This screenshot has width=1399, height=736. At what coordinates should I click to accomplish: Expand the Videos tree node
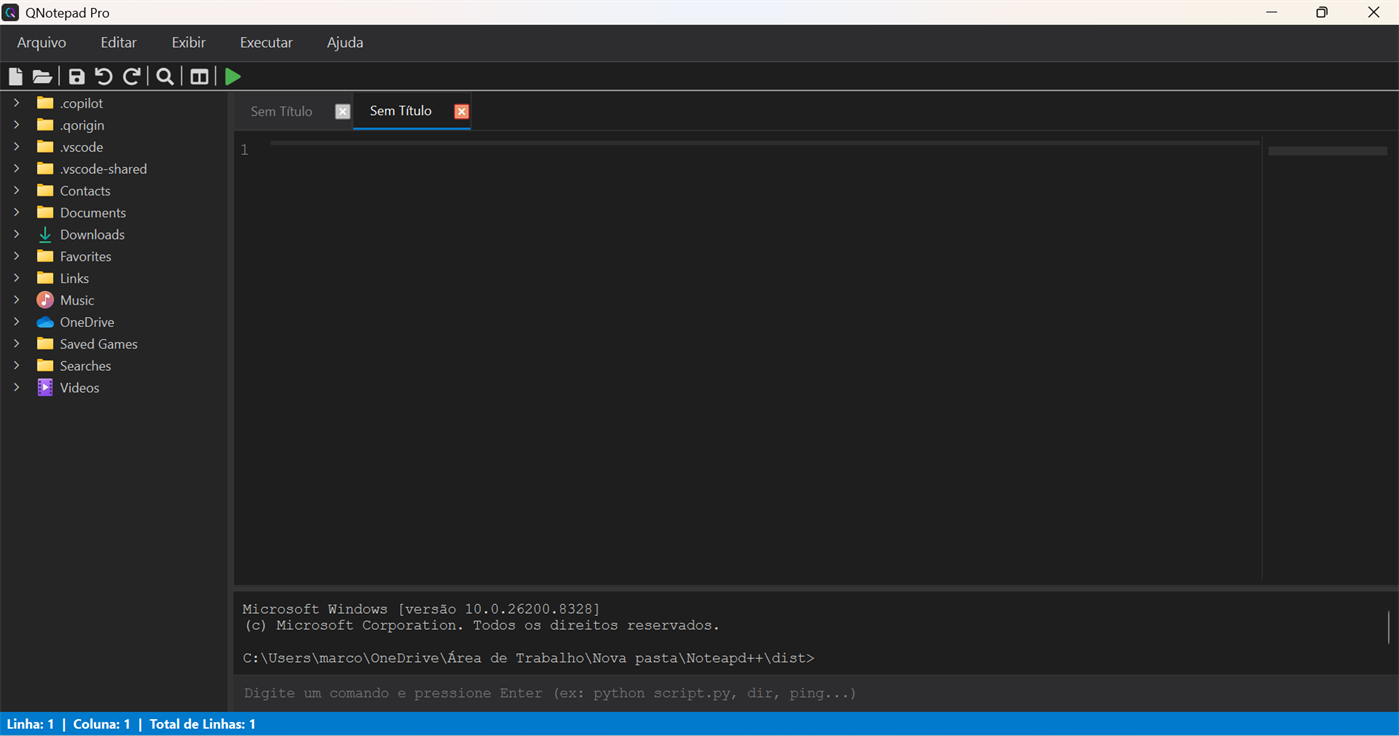[16, 388]
